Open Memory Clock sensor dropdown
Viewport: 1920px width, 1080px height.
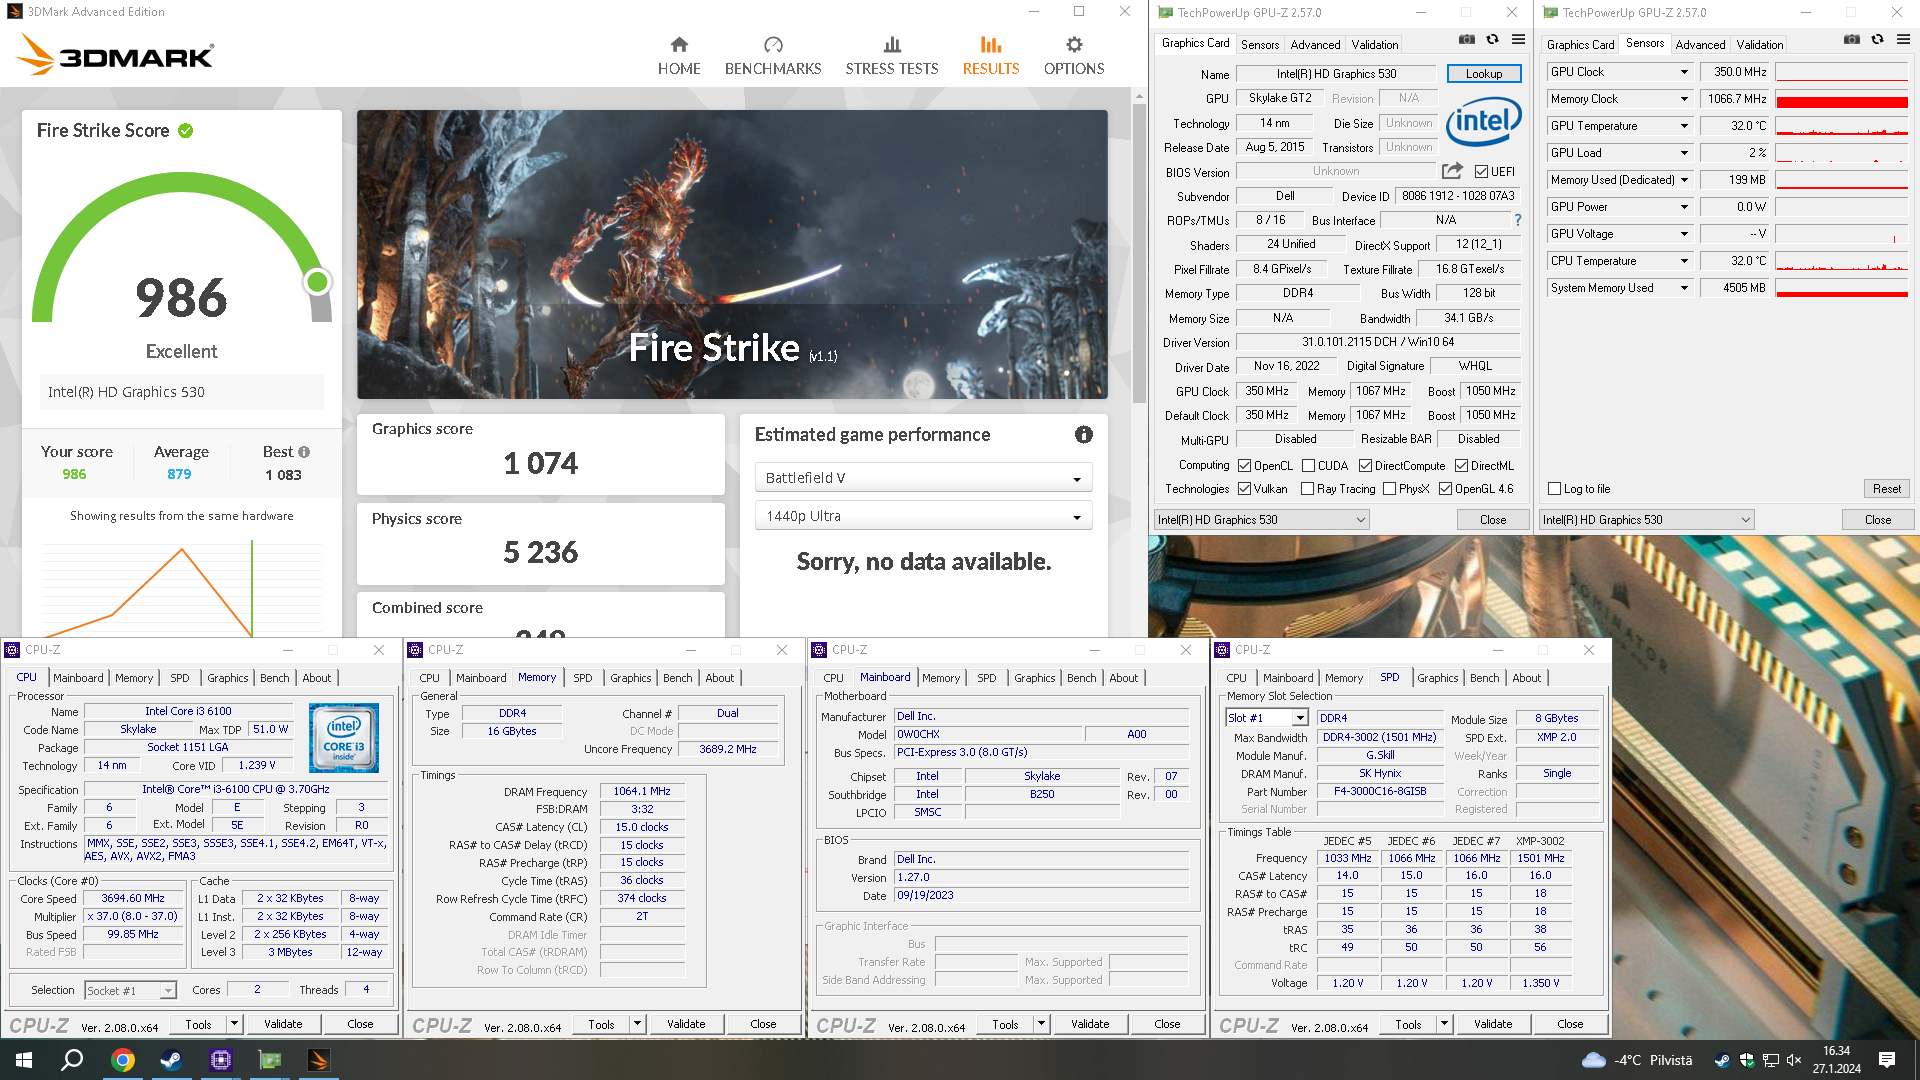point(1684,99)
